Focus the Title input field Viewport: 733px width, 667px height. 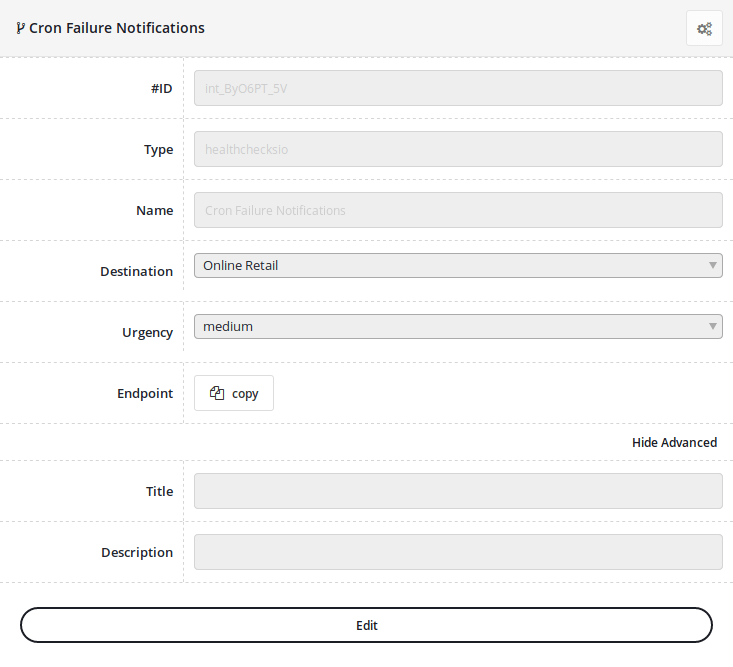pyautogui.click(x=458, y=491)
